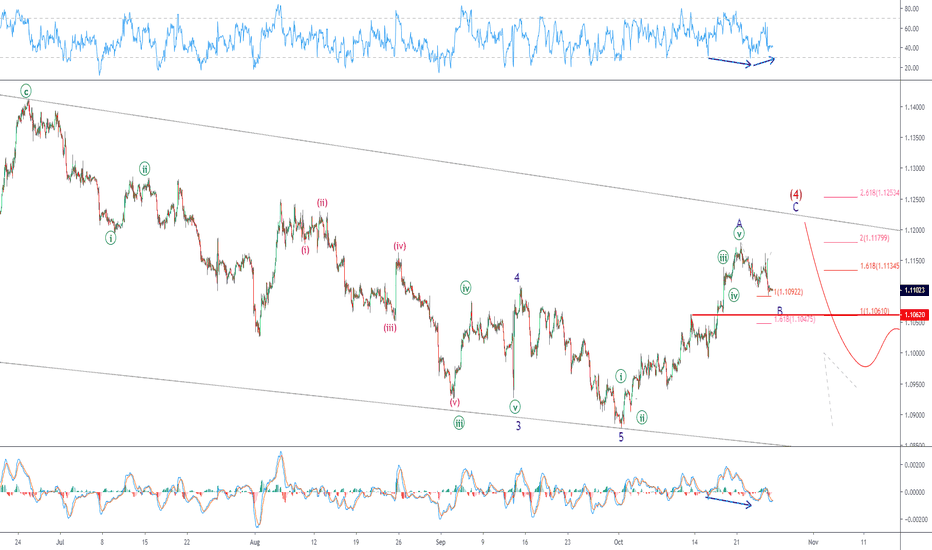Select the upper gray channel trend line

click(x=449, y=161)
